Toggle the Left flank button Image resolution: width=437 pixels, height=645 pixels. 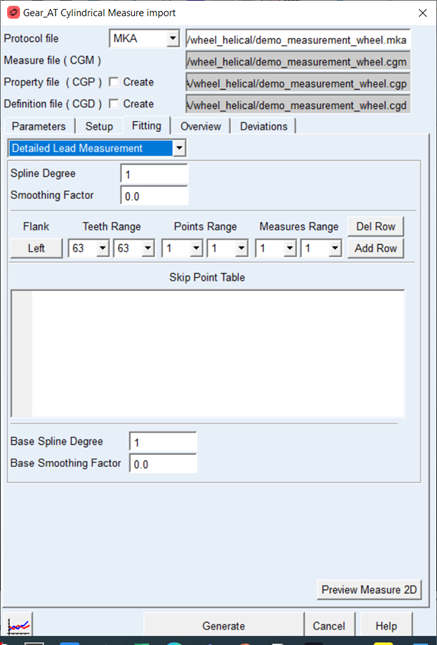coord(36,248)
